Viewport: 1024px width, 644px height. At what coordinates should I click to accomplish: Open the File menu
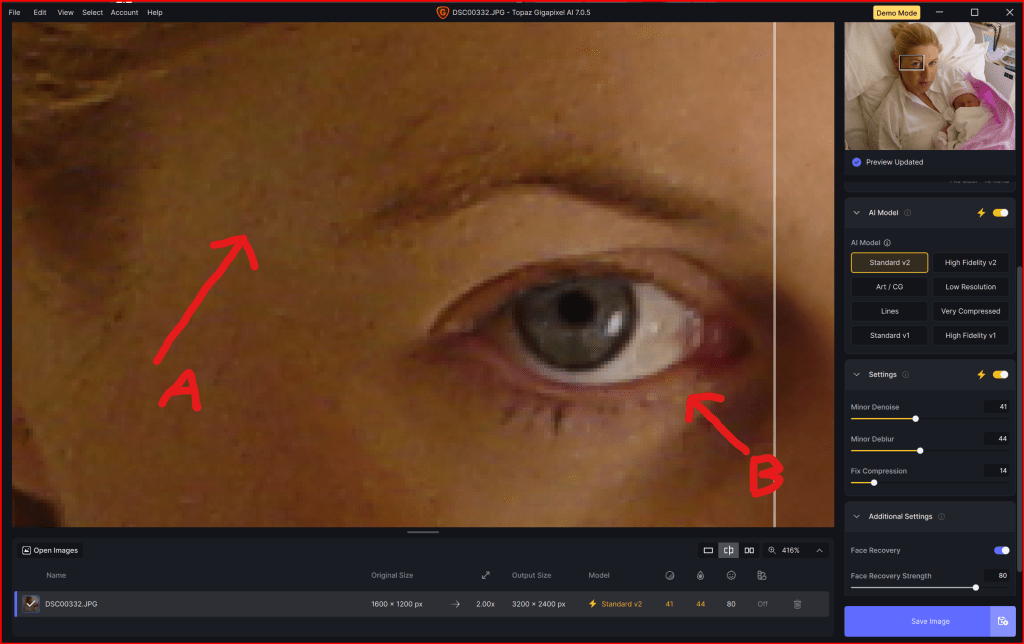[x=14, y=12]
